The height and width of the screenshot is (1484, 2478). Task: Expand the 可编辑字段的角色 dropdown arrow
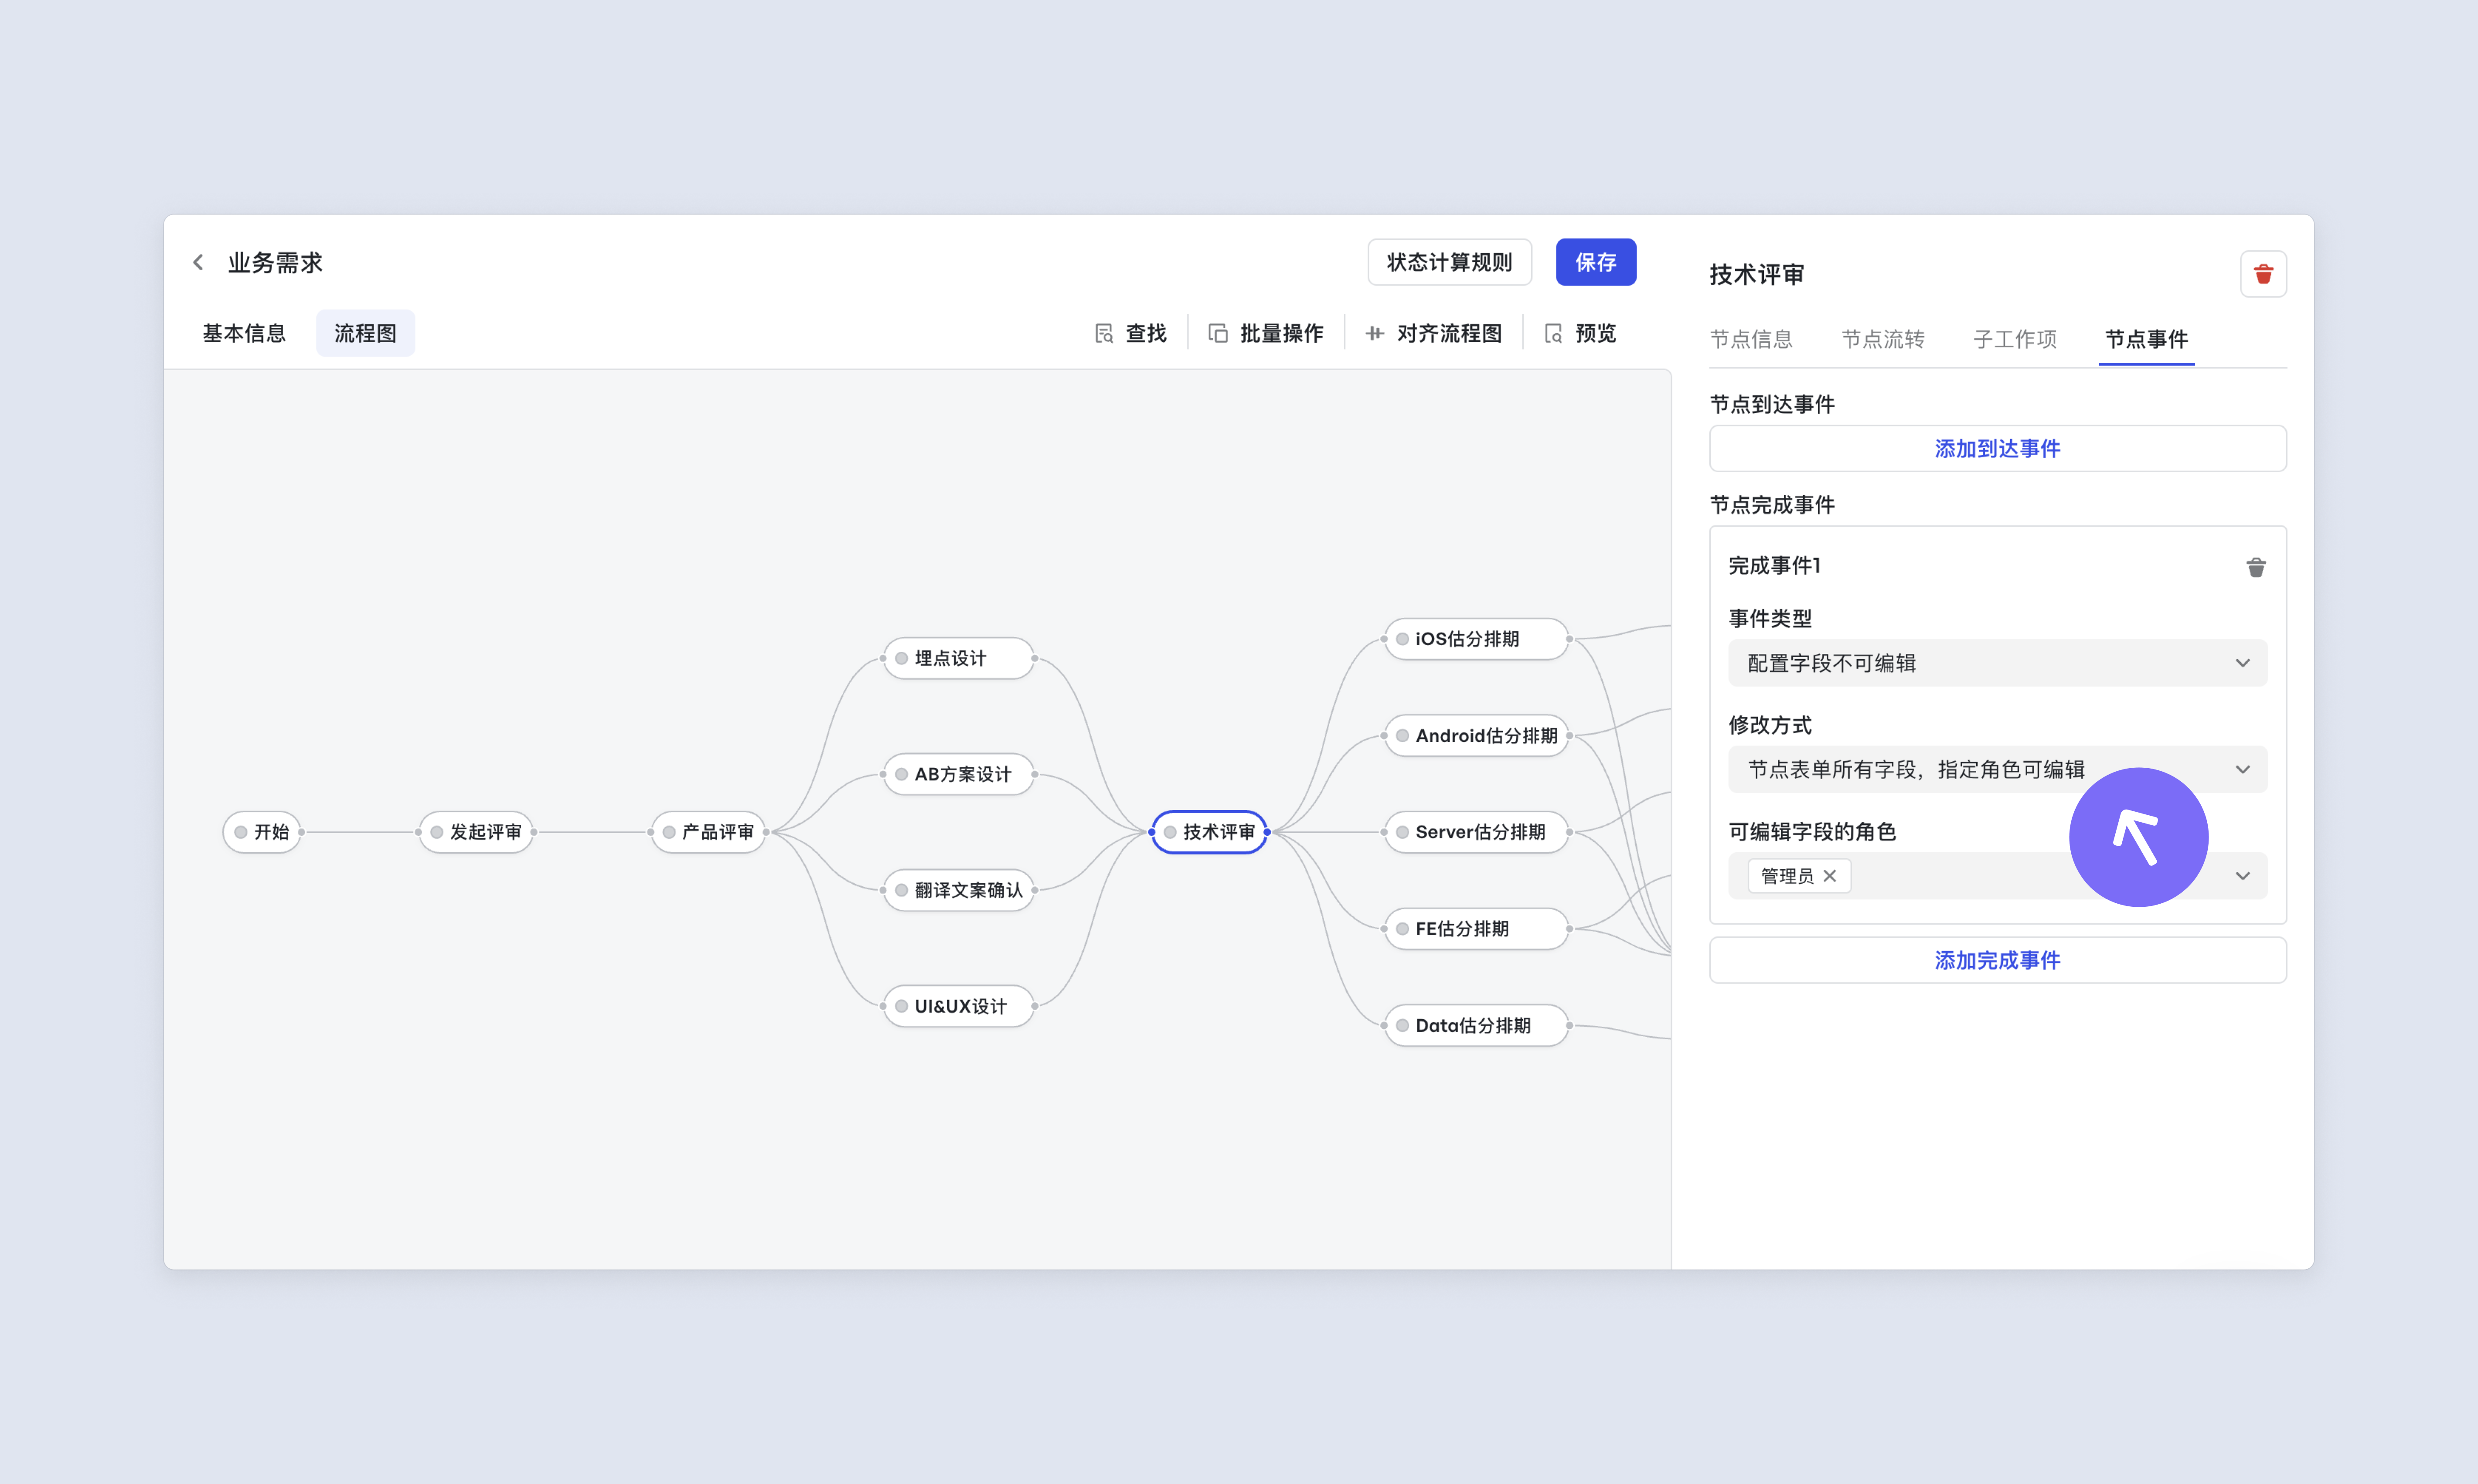[x=2243, y=876]
